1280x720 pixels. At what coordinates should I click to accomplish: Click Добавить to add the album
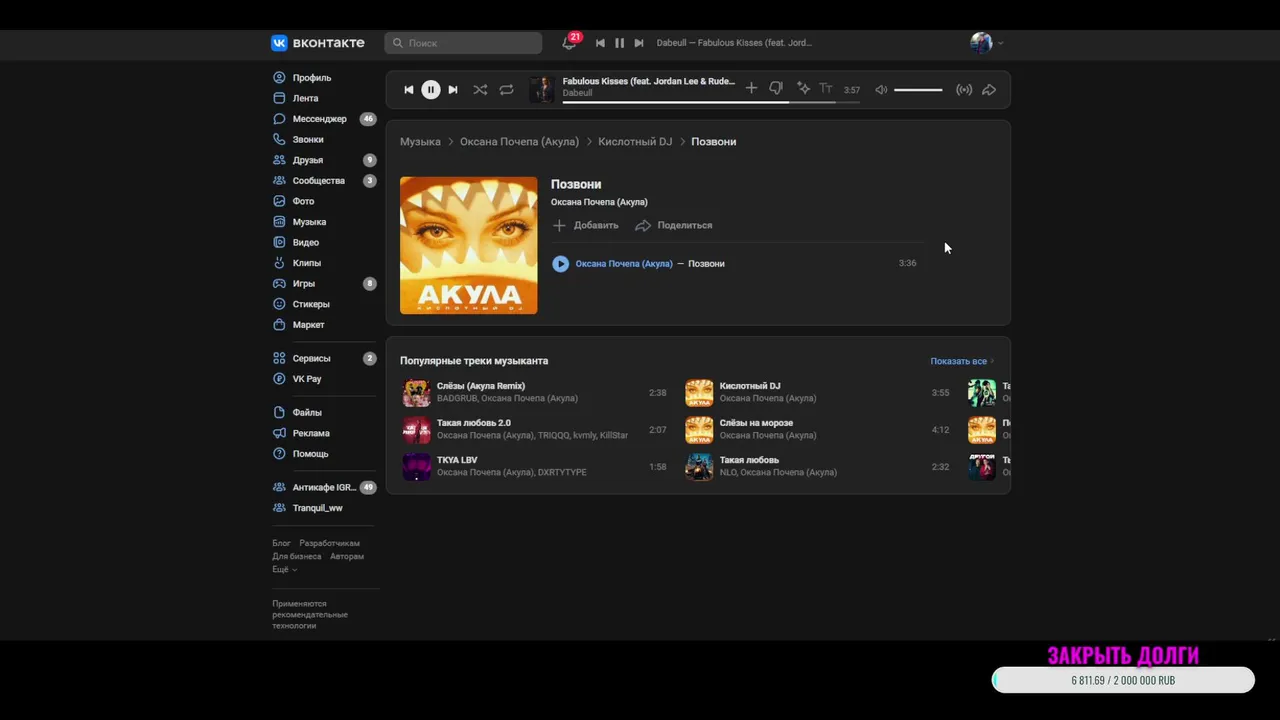586,225
